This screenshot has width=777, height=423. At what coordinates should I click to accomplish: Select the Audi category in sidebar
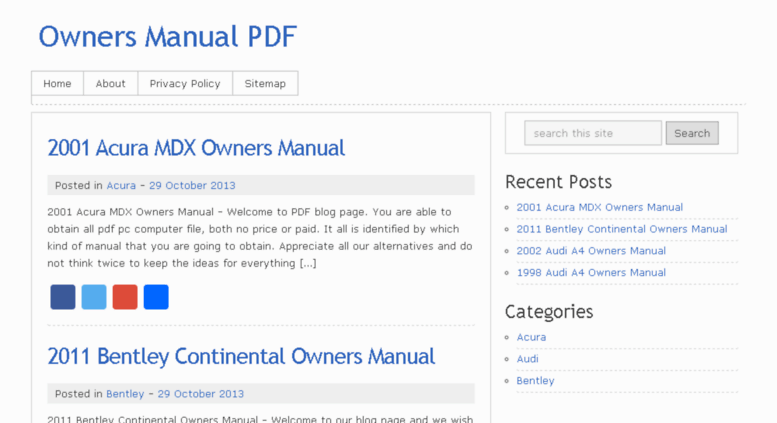(528, 359)
